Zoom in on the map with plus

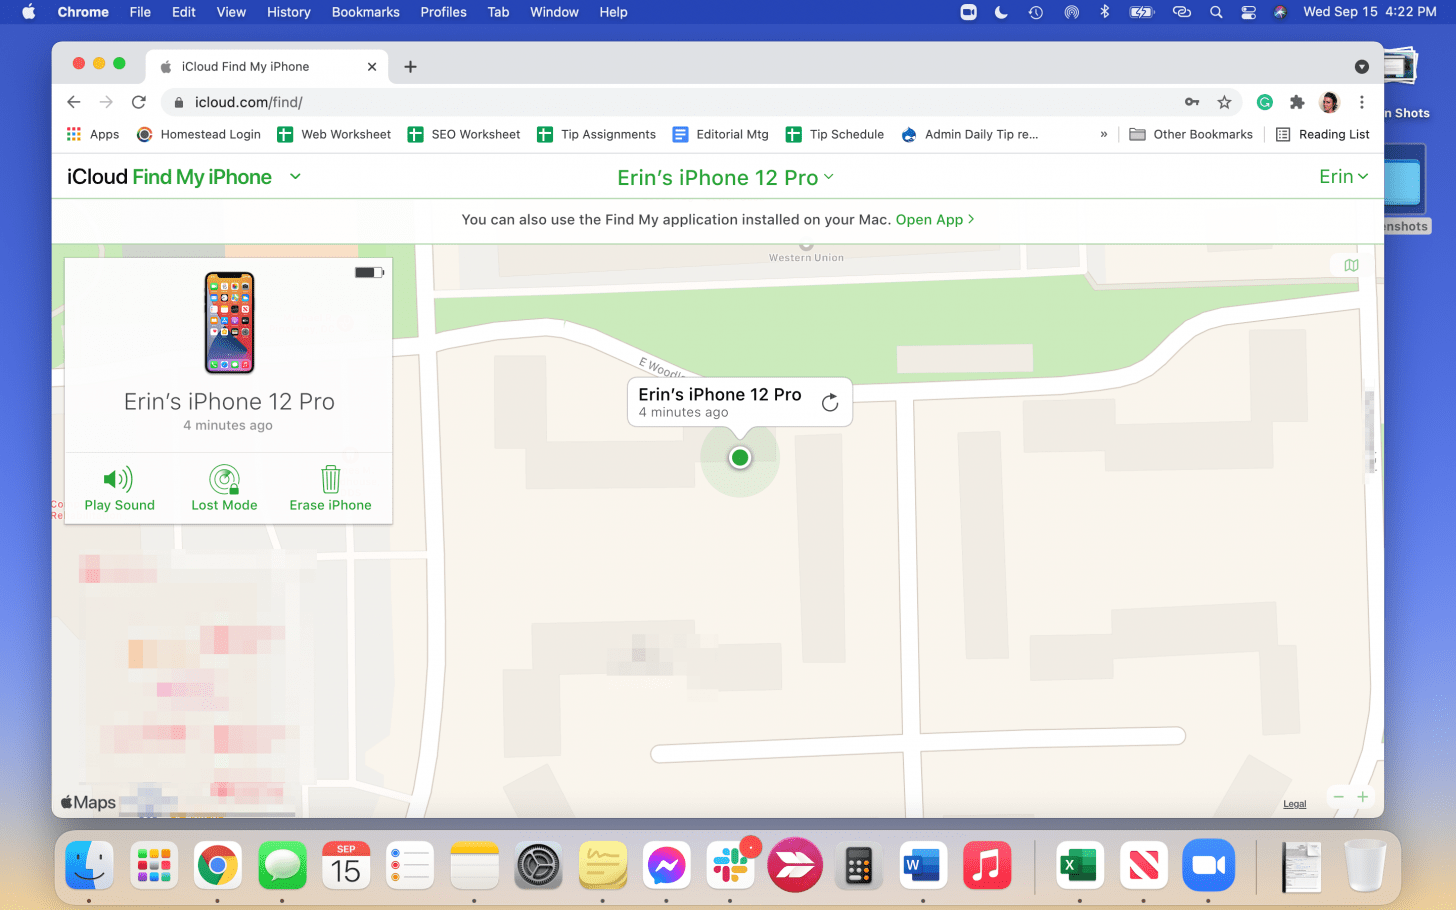1362,797
